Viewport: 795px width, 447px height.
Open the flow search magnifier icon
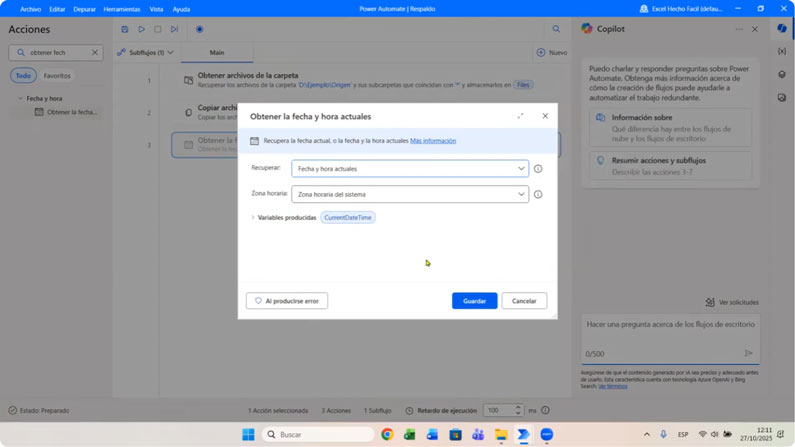pyautogui.click(x=556, y=29)
